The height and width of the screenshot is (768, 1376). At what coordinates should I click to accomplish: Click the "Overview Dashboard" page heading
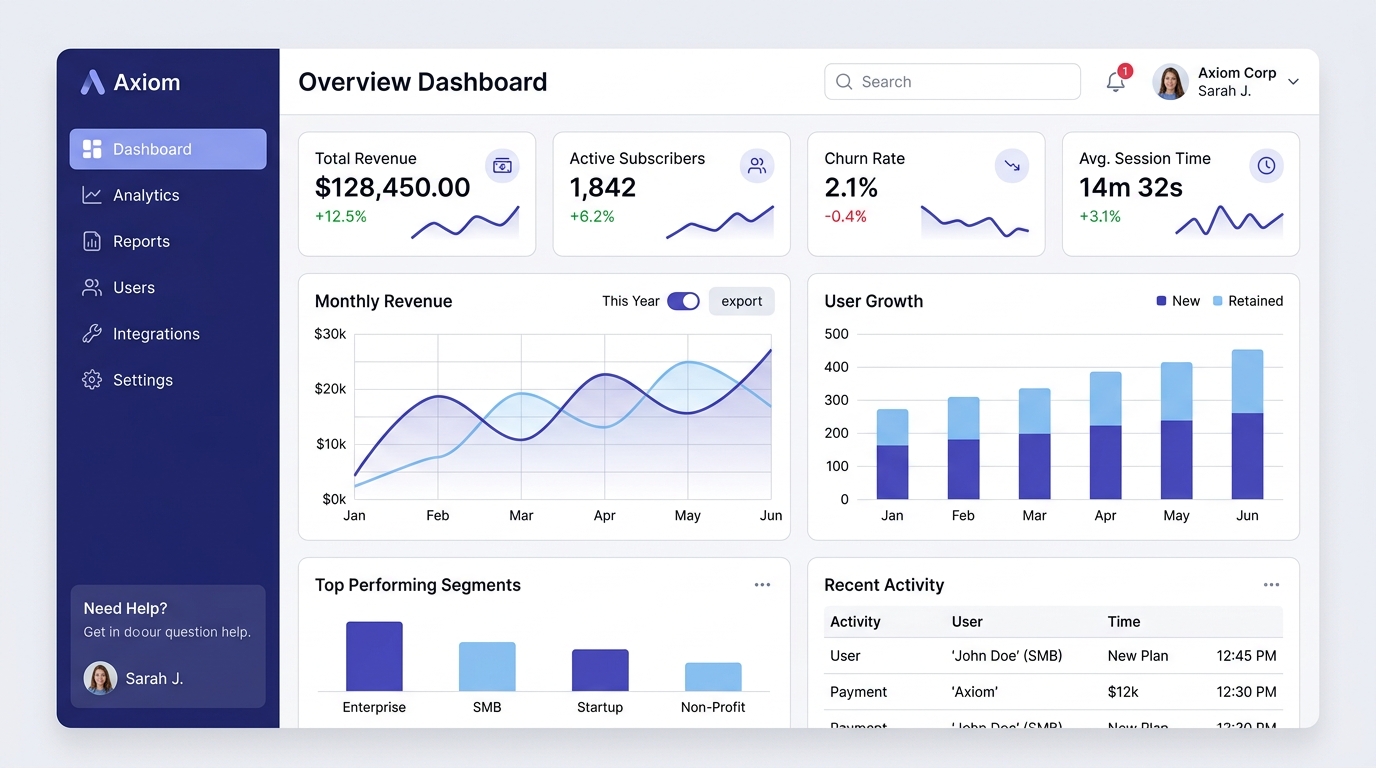[x=423, y=82]
